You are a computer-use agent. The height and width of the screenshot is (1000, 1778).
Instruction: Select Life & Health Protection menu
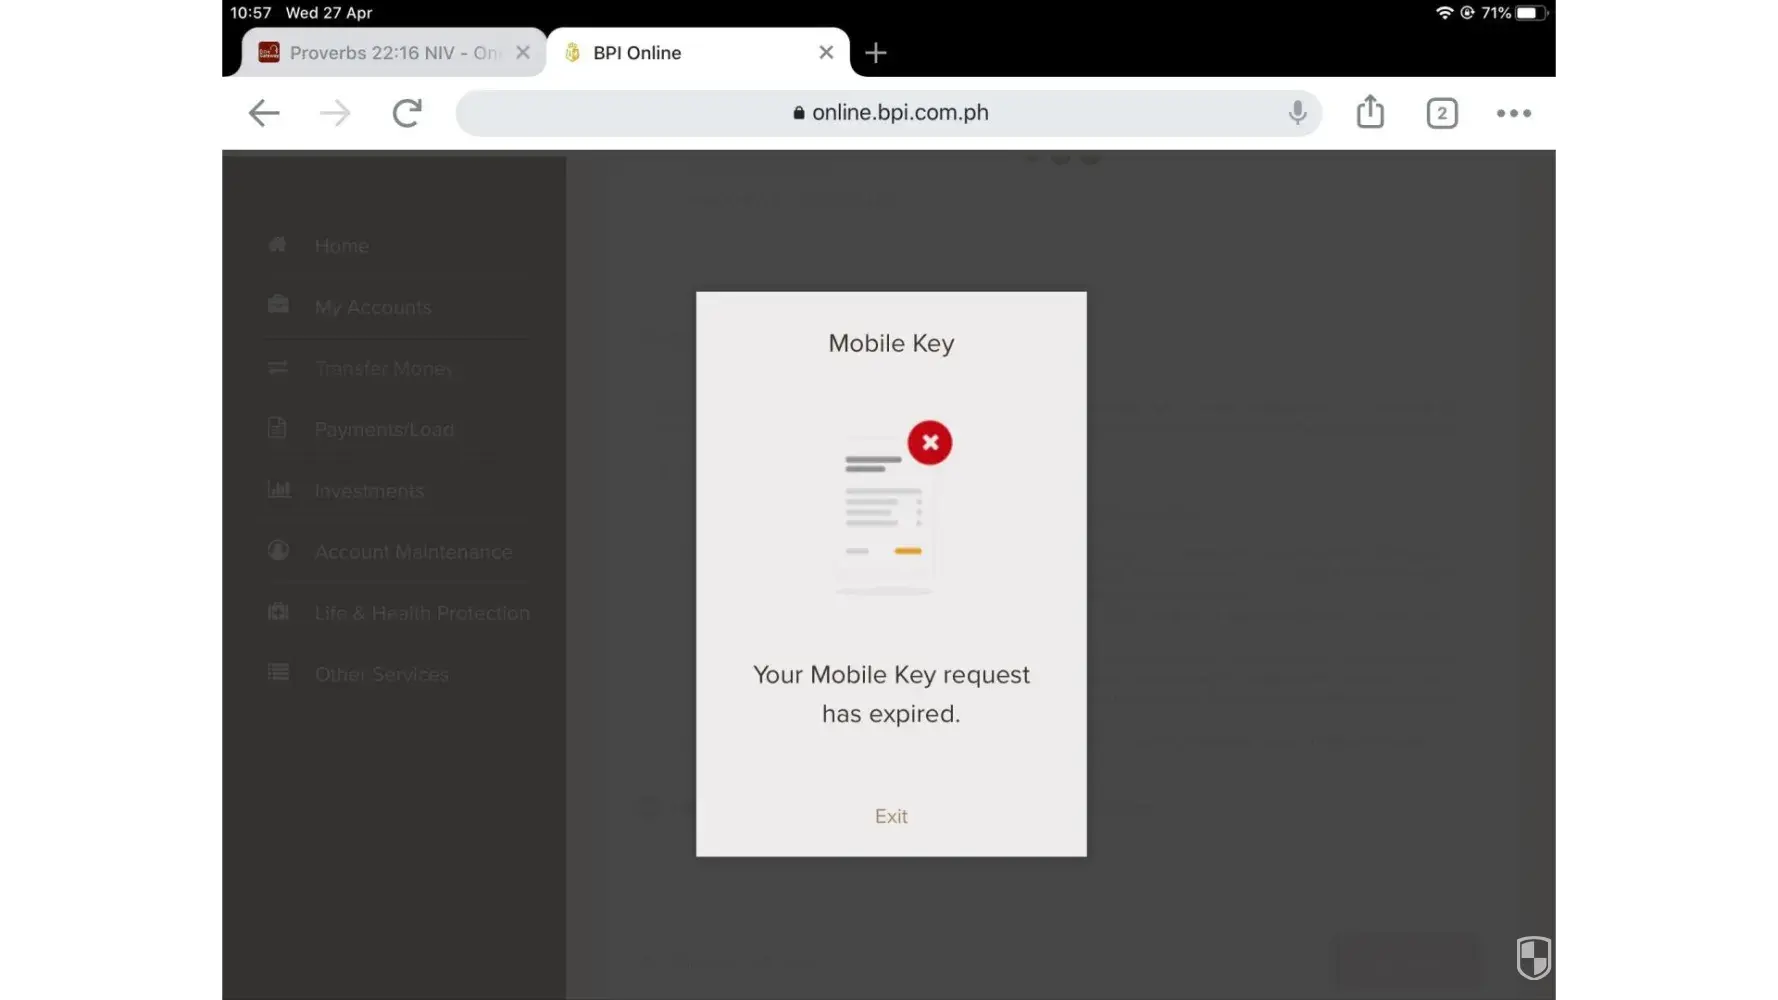point(422,613)
